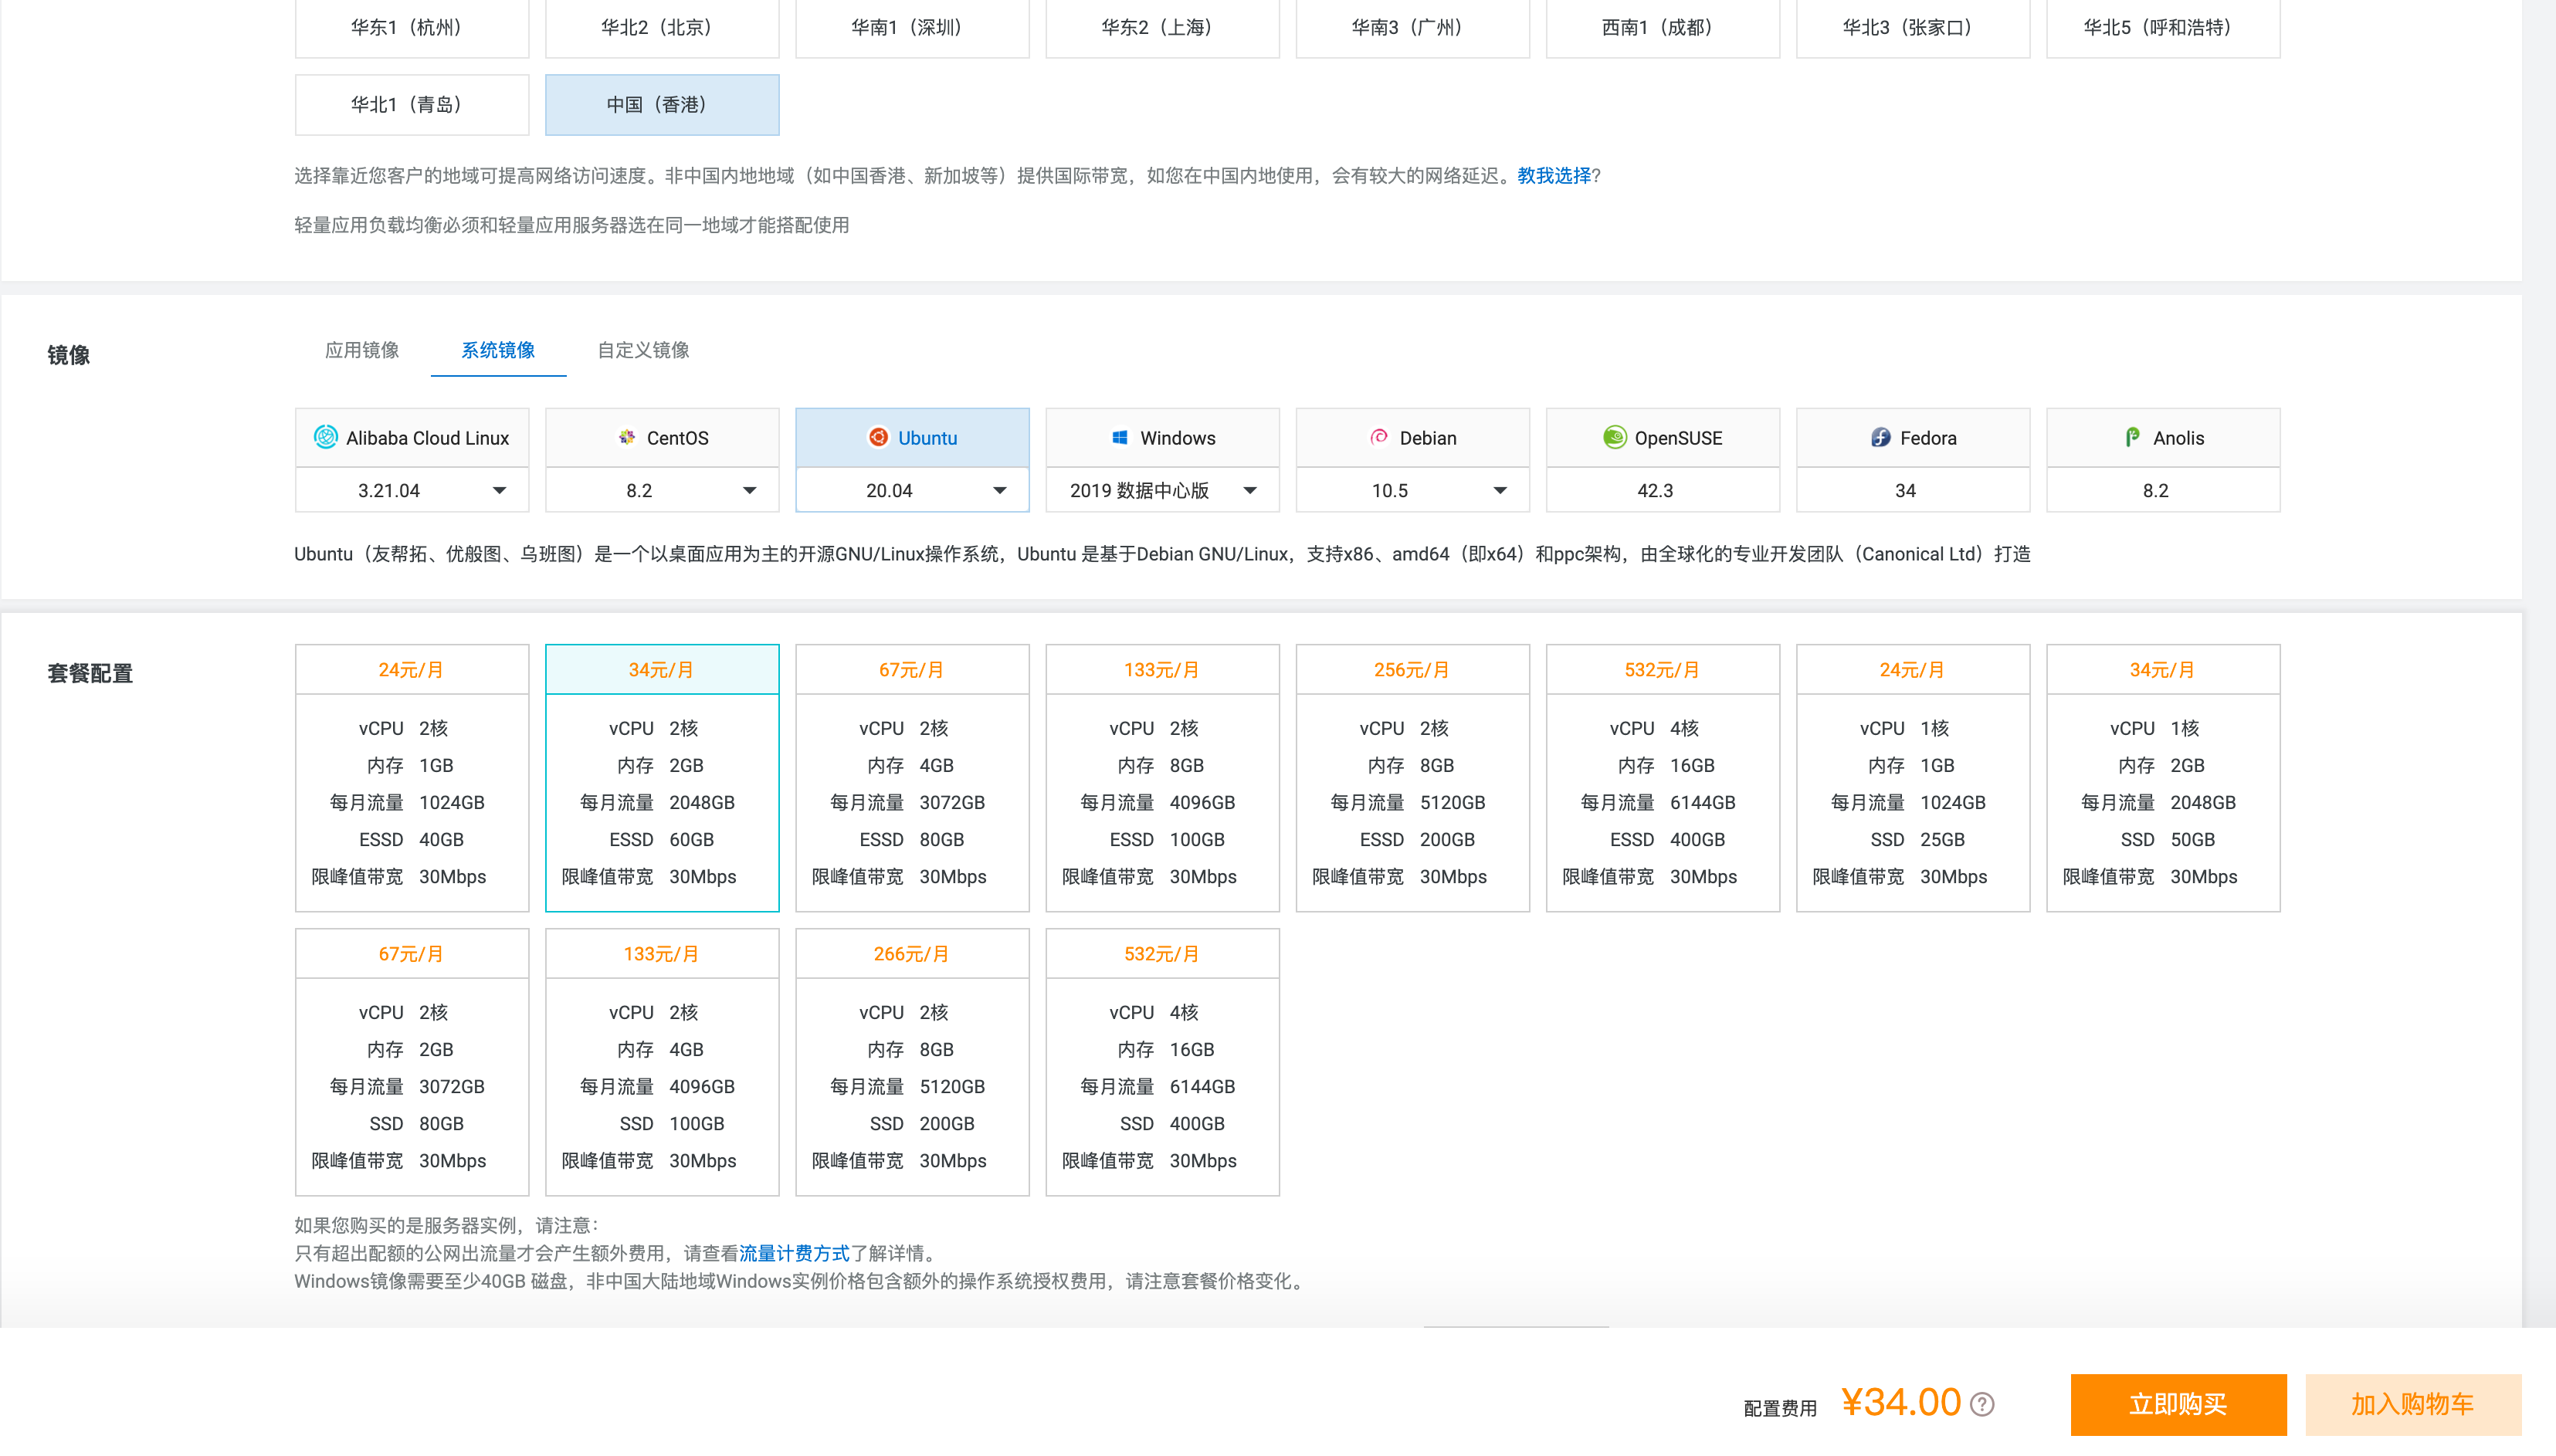The image size is (2556, 1456).
Task: Click the 镜像 section heading
Action: 69,355
